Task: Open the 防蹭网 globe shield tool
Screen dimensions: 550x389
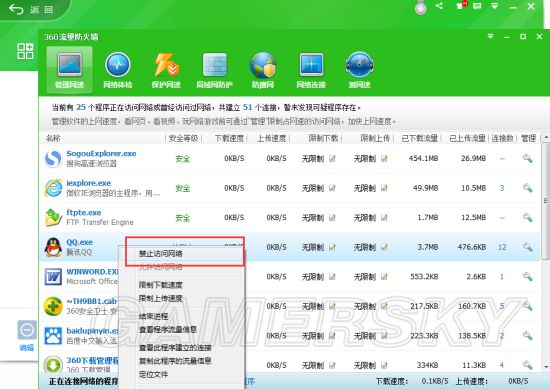Action: click(263, 70)
